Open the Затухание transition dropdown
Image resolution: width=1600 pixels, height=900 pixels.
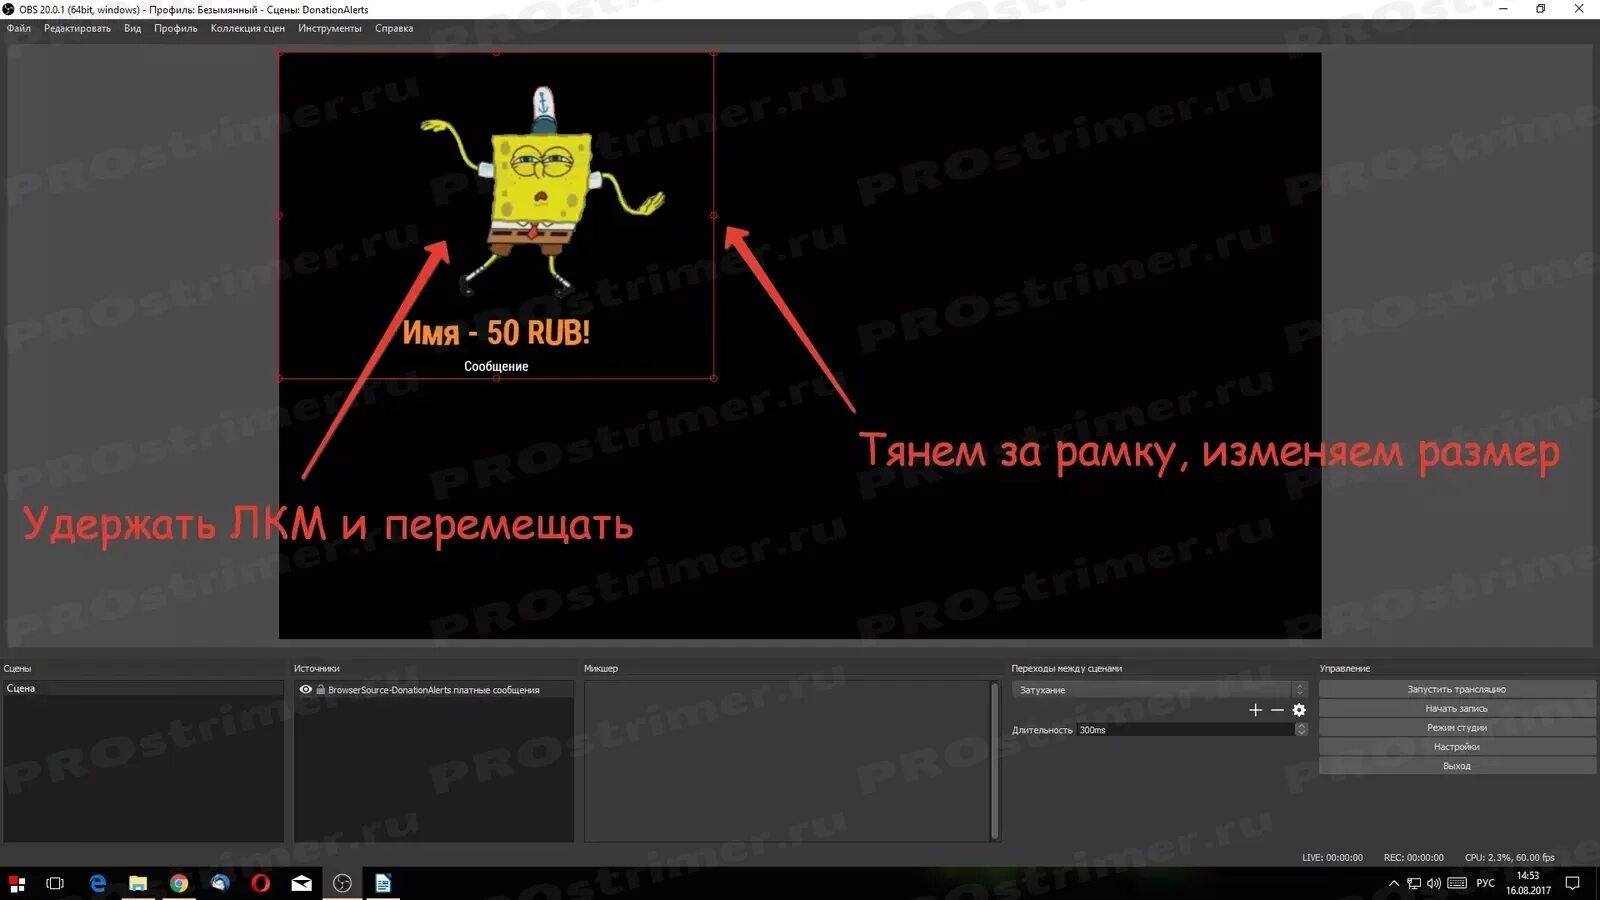1159,690
